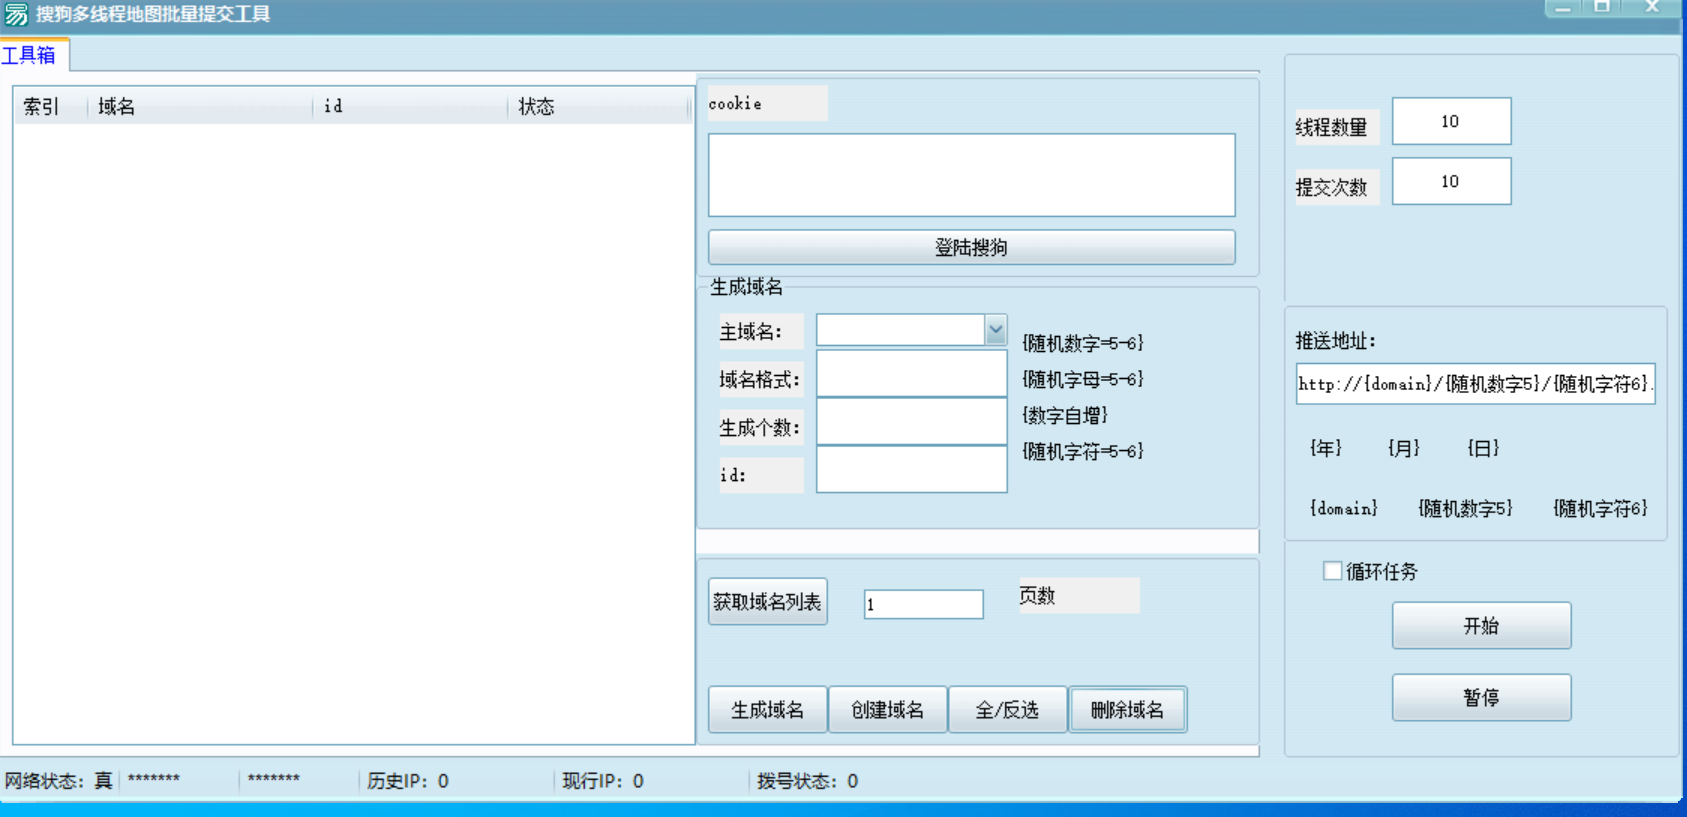Minimize the window
Screen dimensions: 1687x817
point(1563,7)
